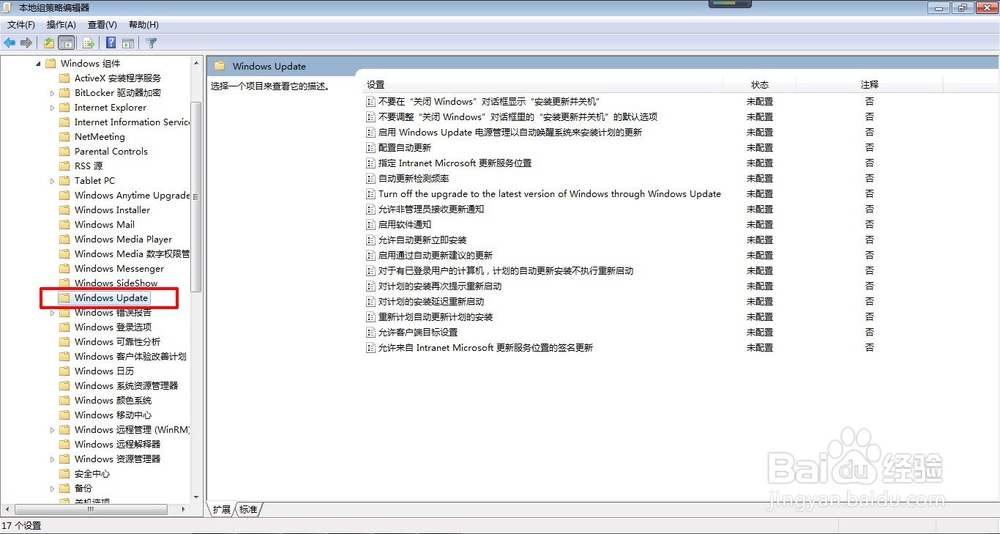Select '对计划的安装再次提示重新启动' policy

(x=440, y=286)
